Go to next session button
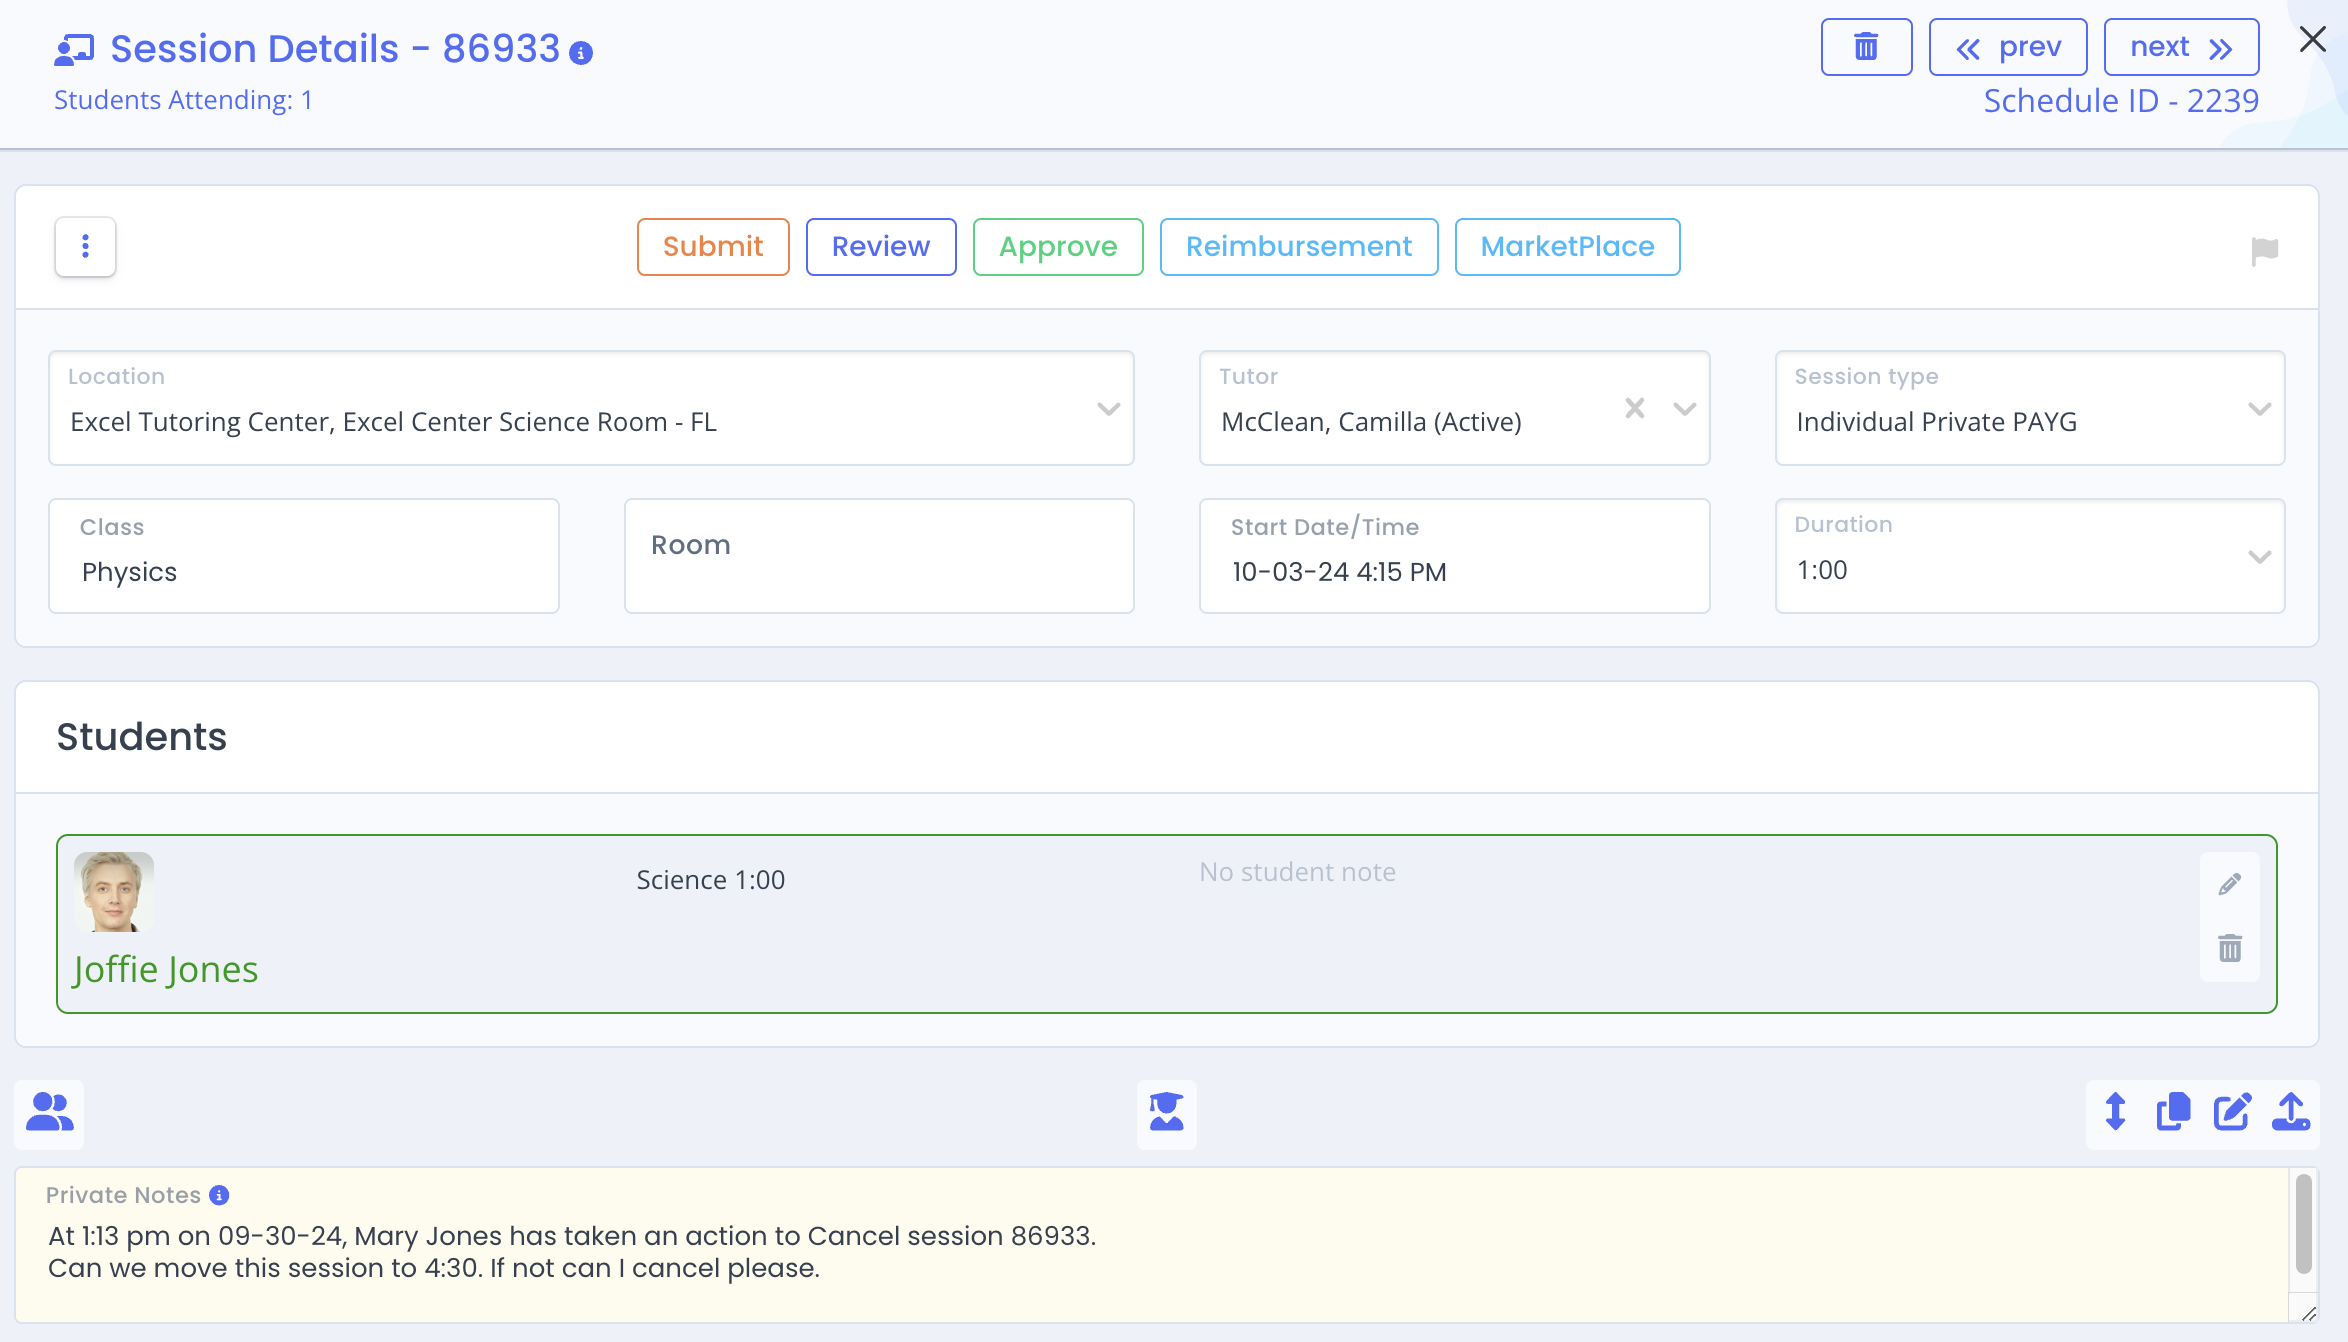 click(x=2181, y=47)
